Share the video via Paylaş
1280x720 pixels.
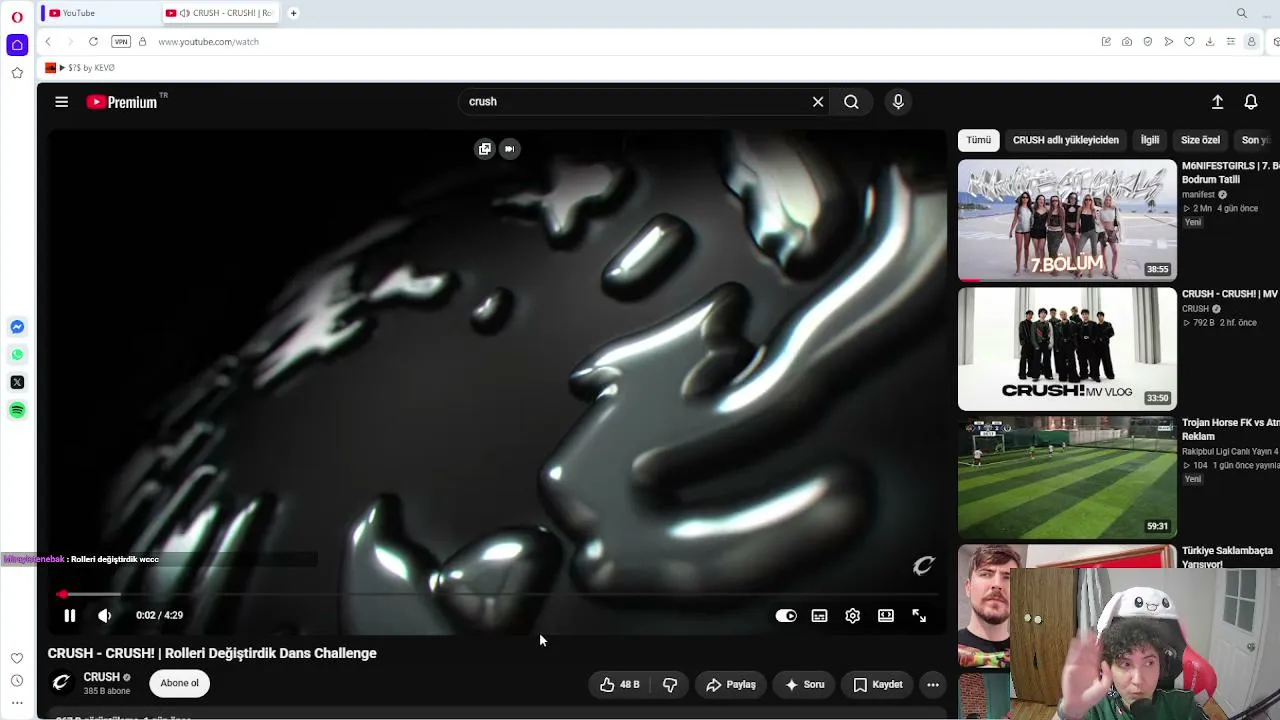(730, 685)
